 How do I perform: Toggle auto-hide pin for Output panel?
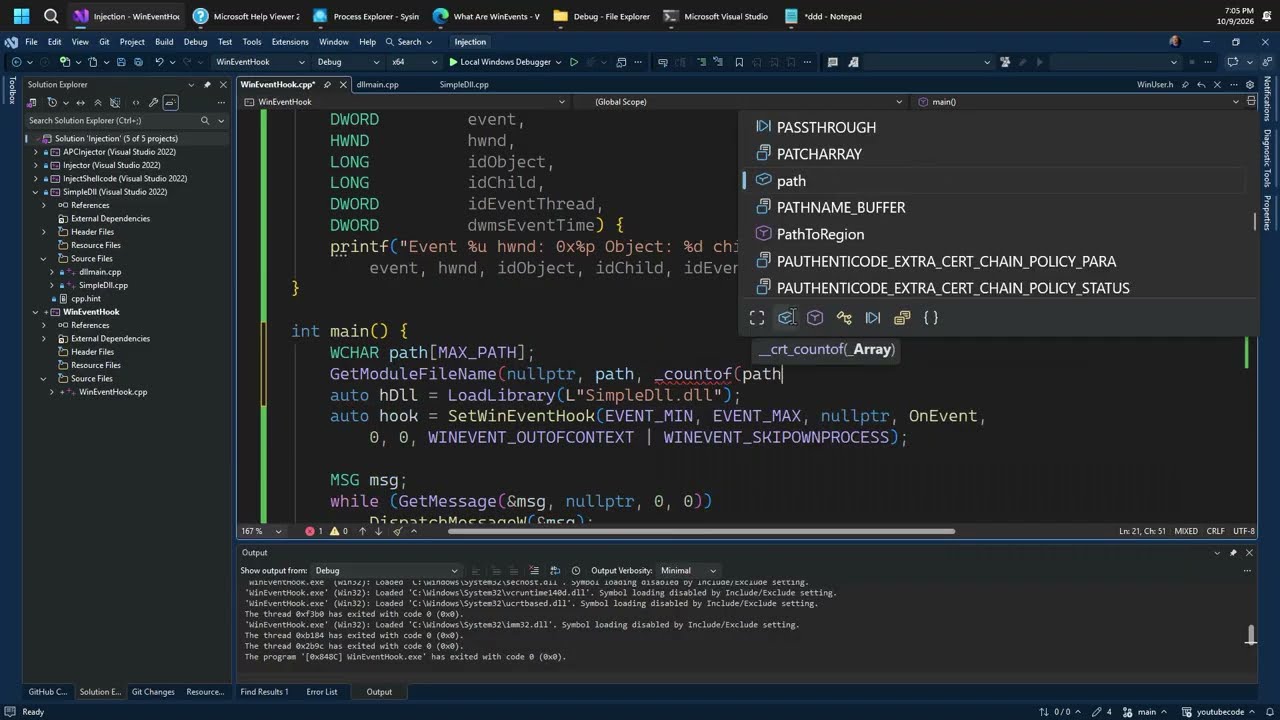1233,553
